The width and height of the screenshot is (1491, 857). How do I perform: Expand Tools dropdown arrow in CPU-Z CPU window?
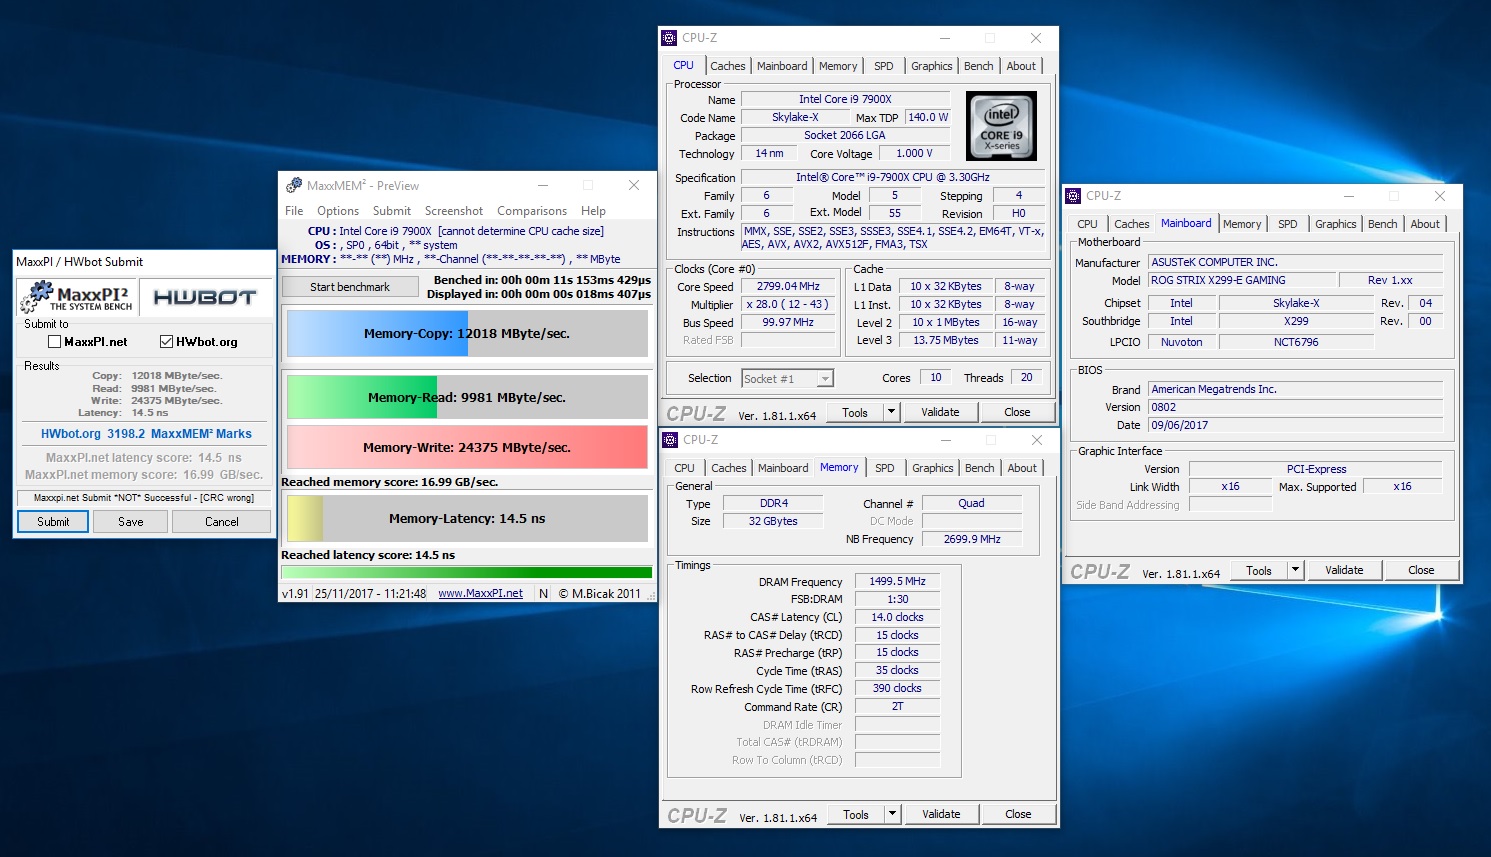[892, 412]
